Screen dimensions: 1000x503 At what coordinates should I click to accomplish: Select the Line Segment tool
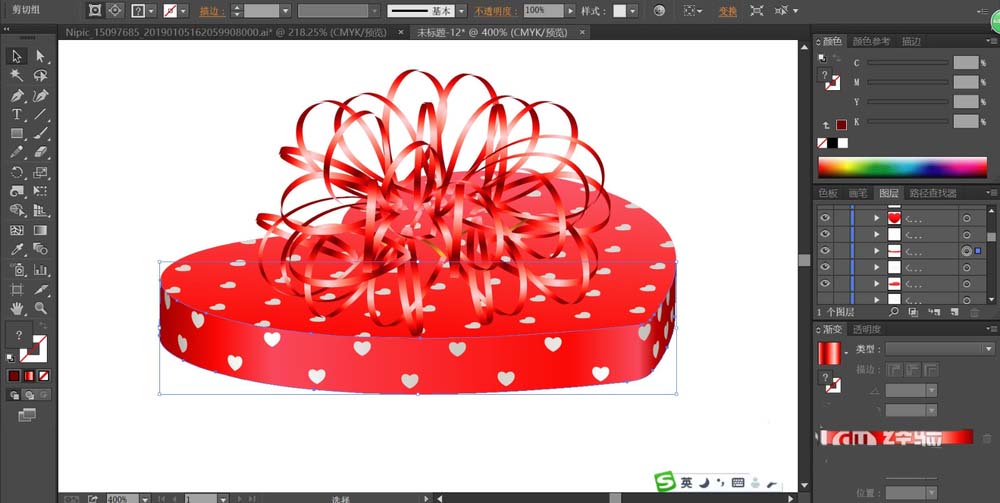(40, 115)
